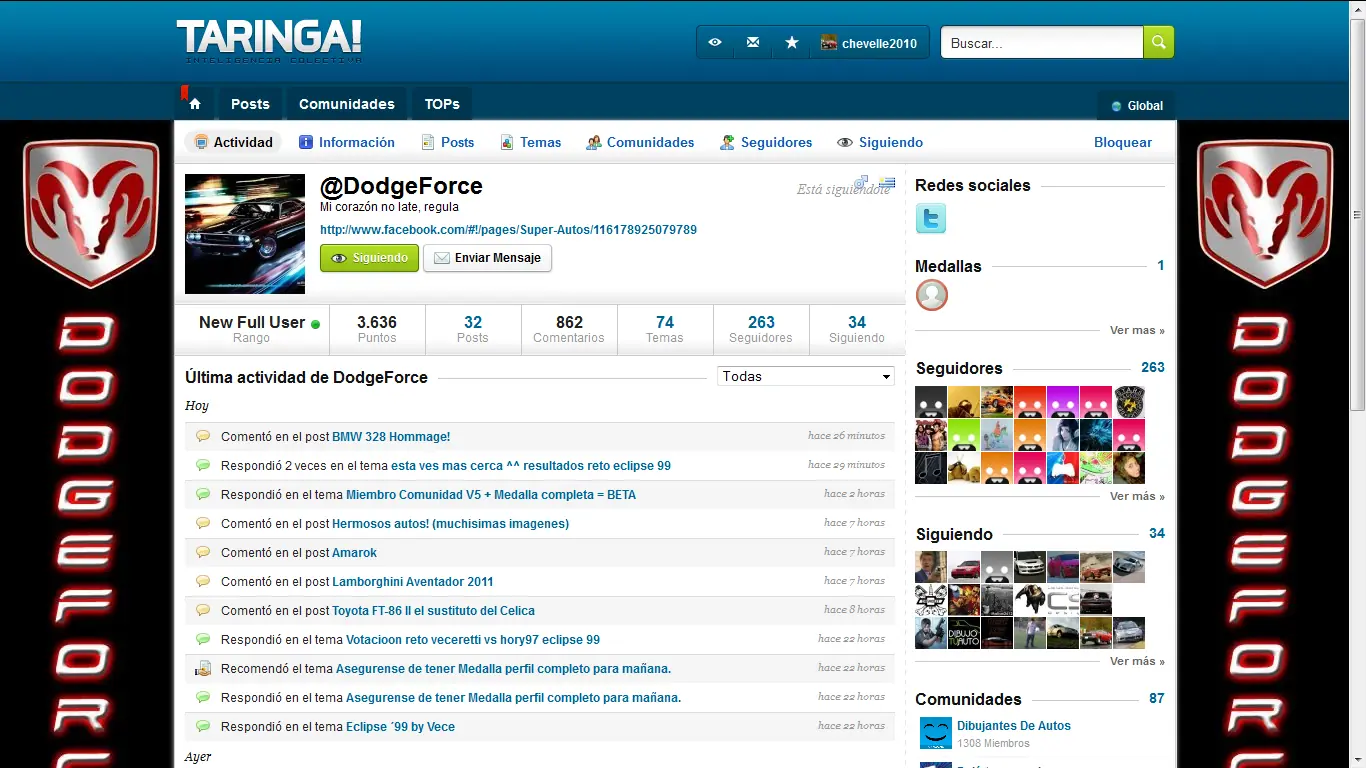The image size is (1366, 768).
Task: Click the chevelle2010 username in header
Action: click(x=879, y=44)
